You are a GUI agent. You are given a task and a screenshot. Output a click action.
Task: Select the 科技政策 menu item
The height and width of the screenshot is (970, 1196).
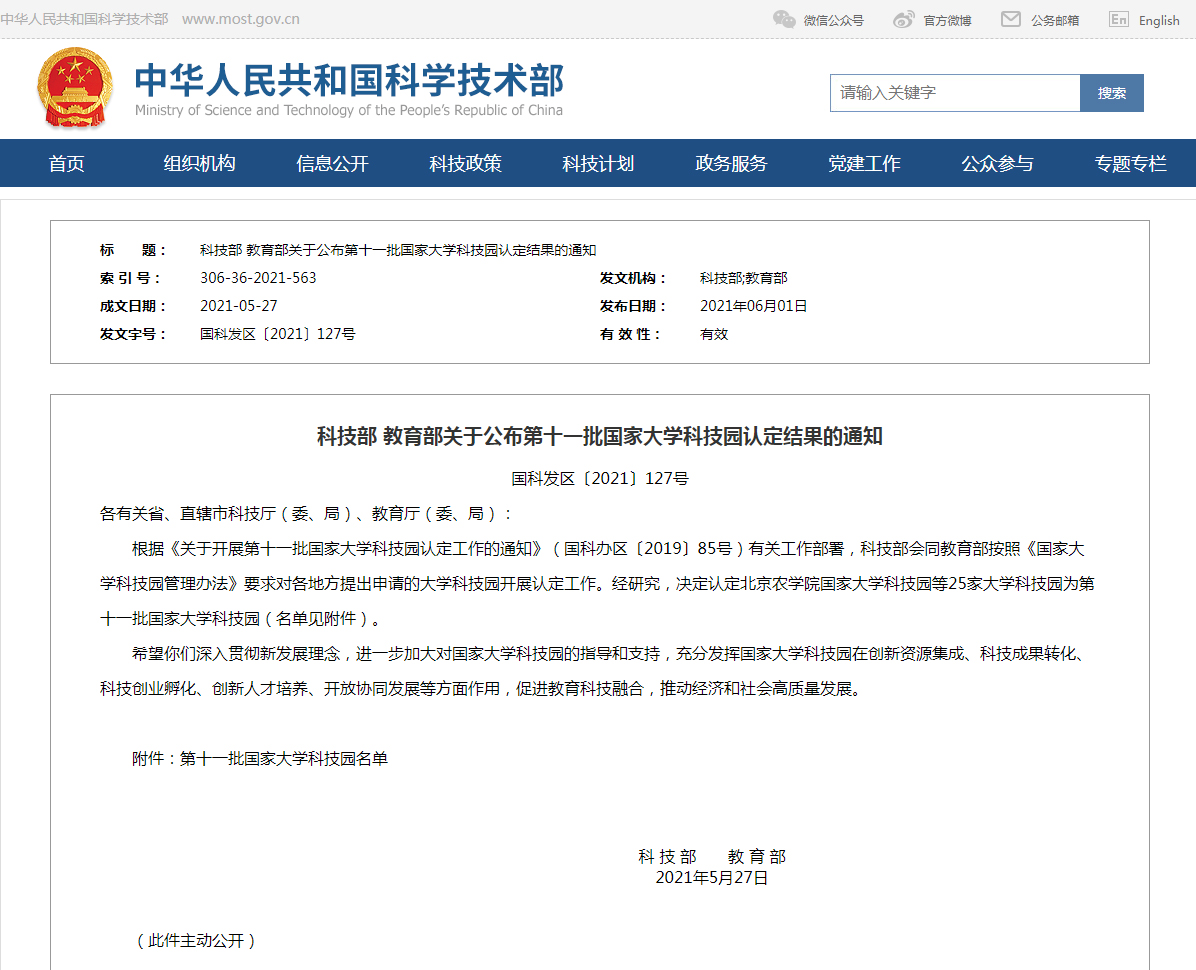465,164
